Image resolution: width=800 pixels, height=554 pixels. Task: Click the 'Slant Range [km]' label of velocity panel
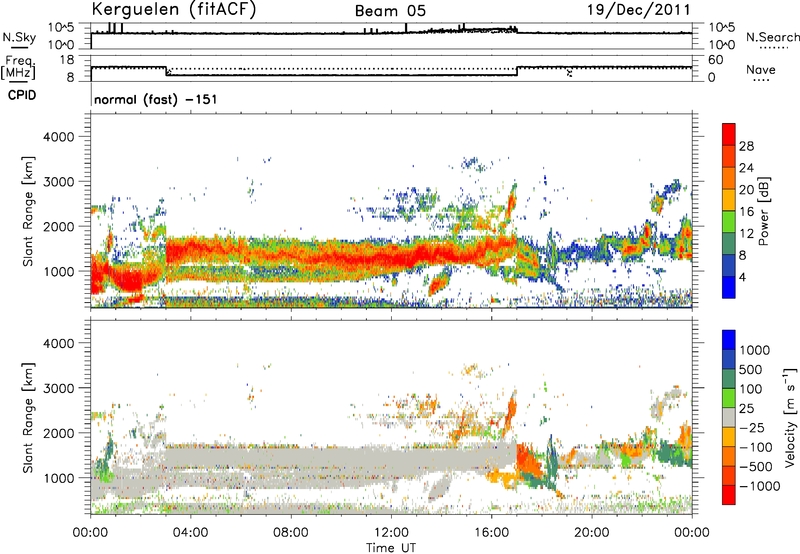[28, 418]
